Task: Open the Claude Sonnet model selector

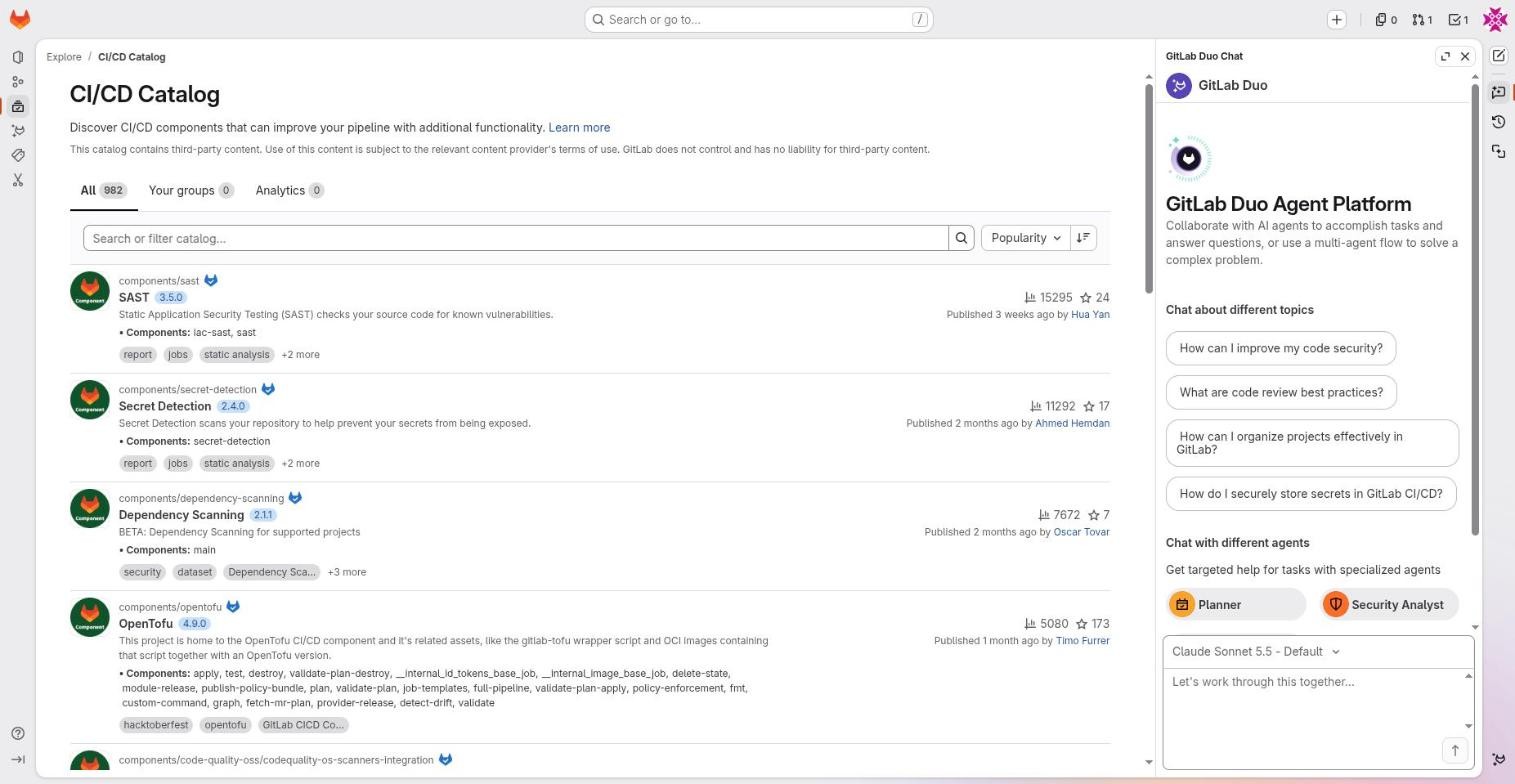Action: pyautogui.click(x=1255, y=652)
